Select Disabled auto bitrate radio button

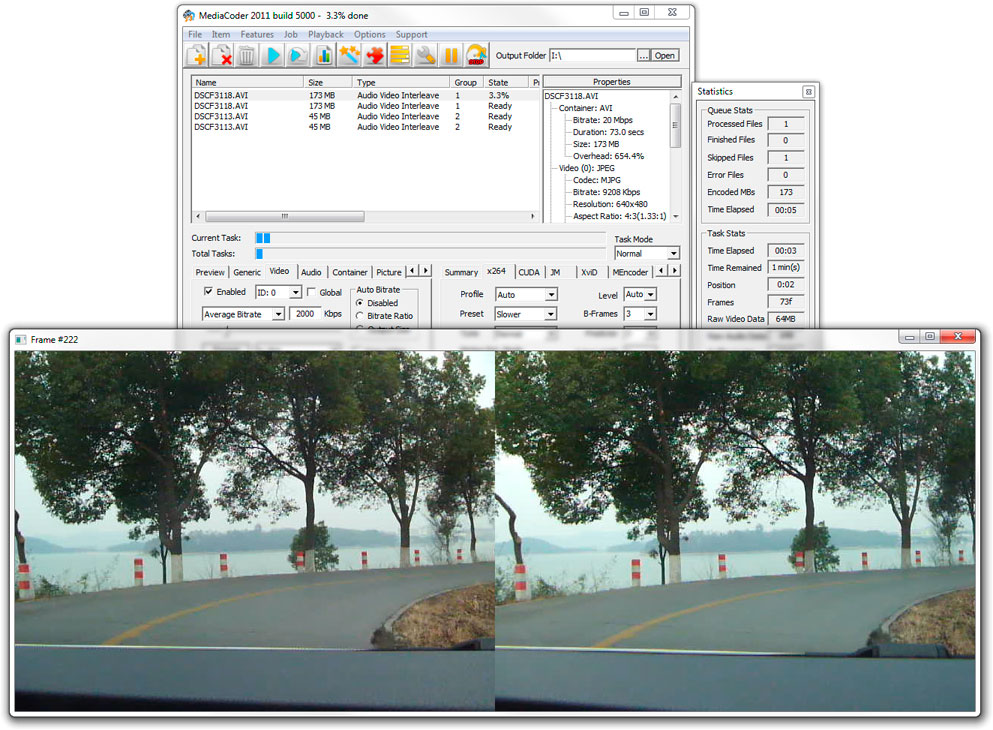coord(360,303)
